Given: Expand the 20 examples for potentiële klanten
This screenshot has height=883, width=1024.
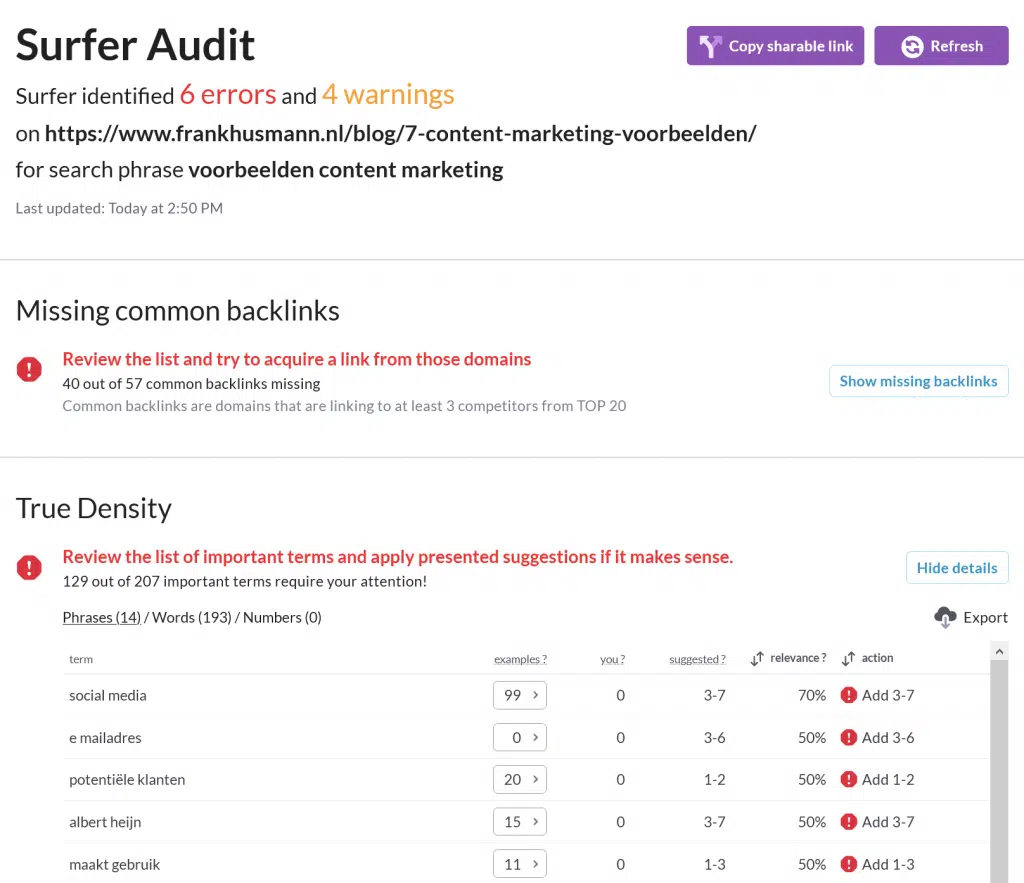Looking at the screenshot, I should tap(519, 779).
